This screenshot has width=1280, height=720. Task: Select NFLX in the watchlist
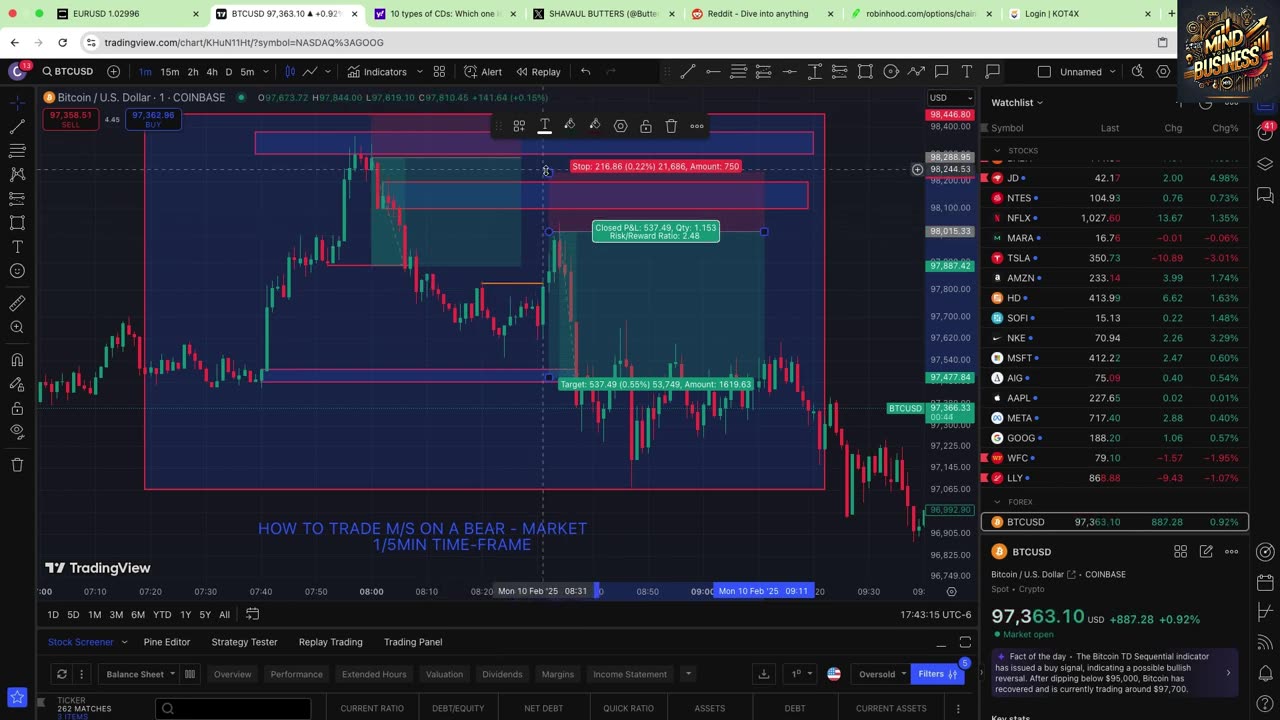pos(1116,218)
